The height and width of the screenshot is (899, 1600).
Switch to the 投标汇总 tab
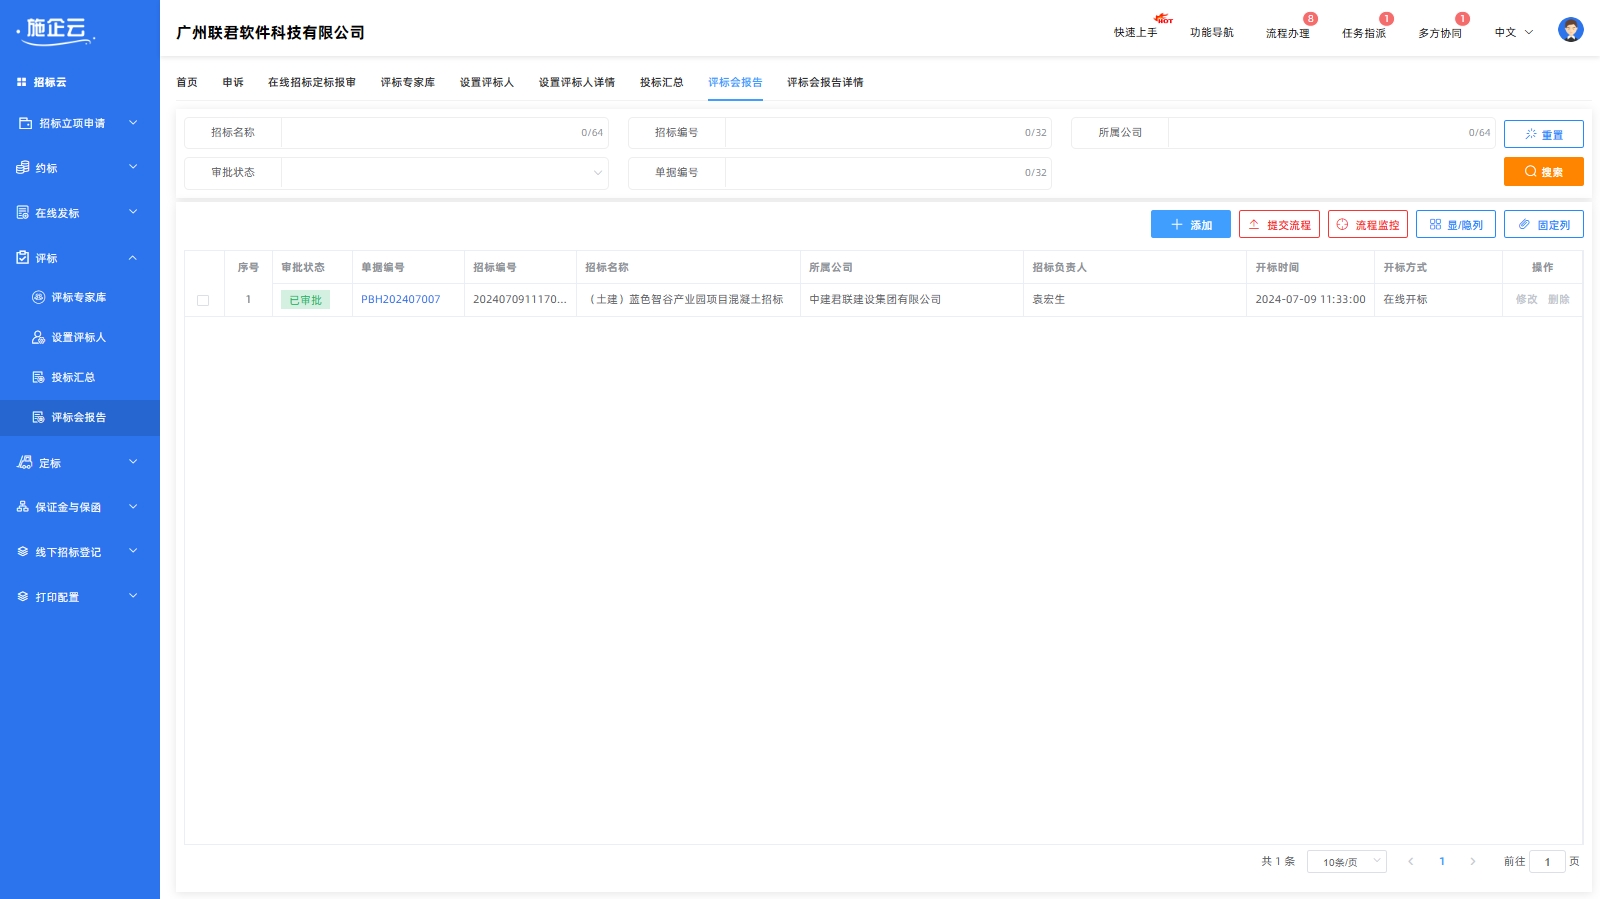click(x=662, y=82)
